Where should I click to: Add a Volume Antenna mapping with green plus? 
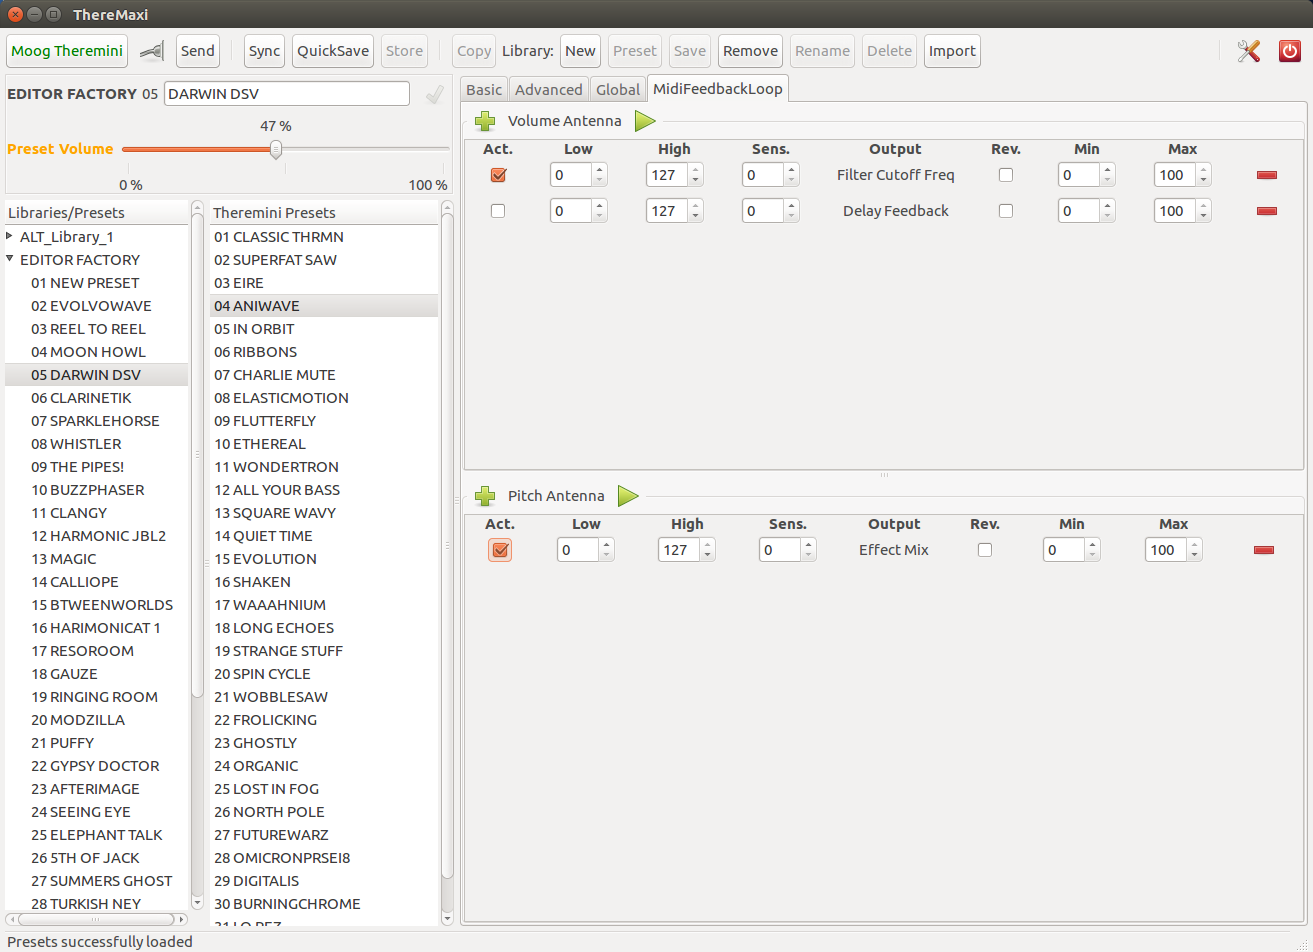click(485, 122)
